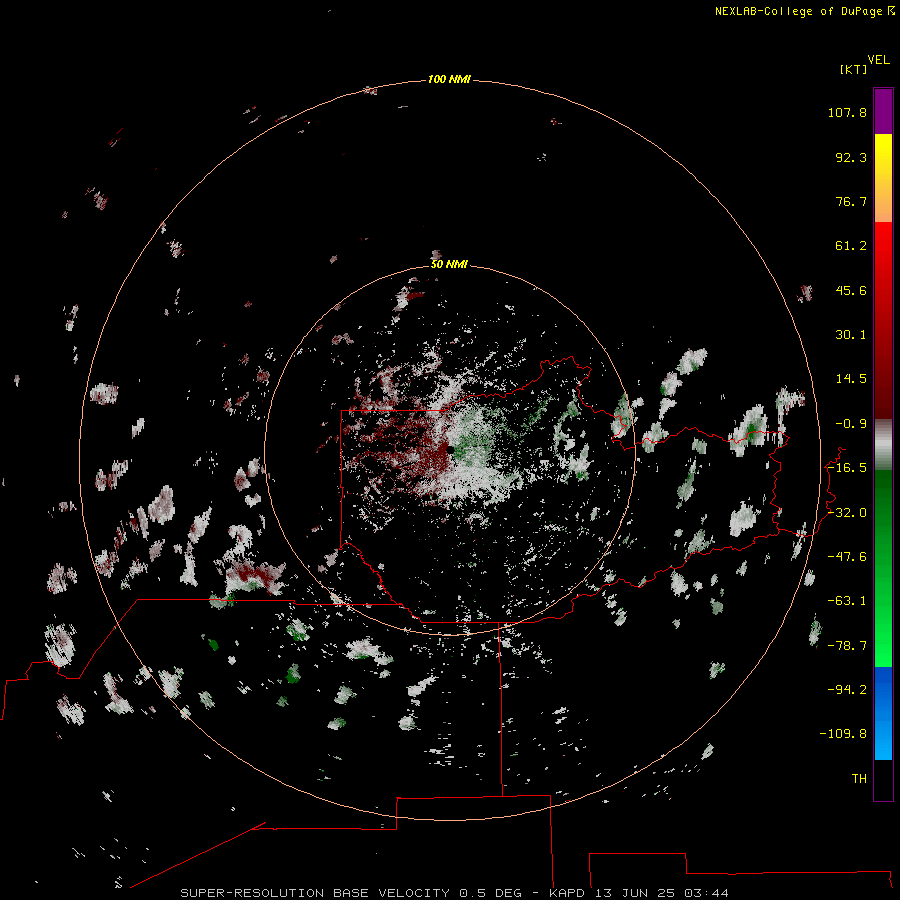Click the VEL legend title
The height and width of the screenshot is (900, 900).
(x=878, y=60)
